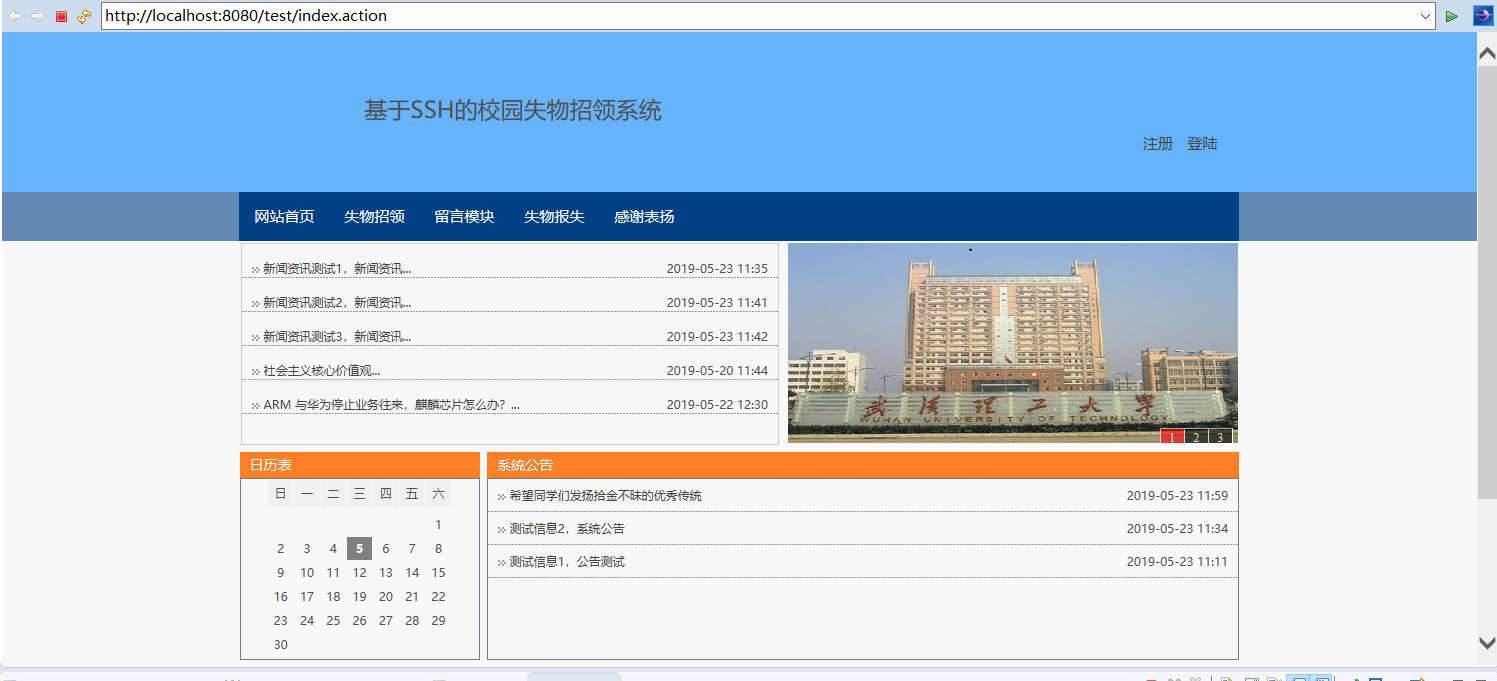Click the 日历表 panel header

pos(360,465)
